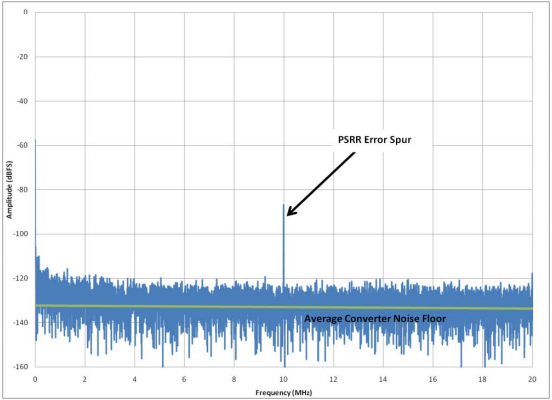Click the -60 amplitude axis label

pyautogui.click(x=23, y=145)
